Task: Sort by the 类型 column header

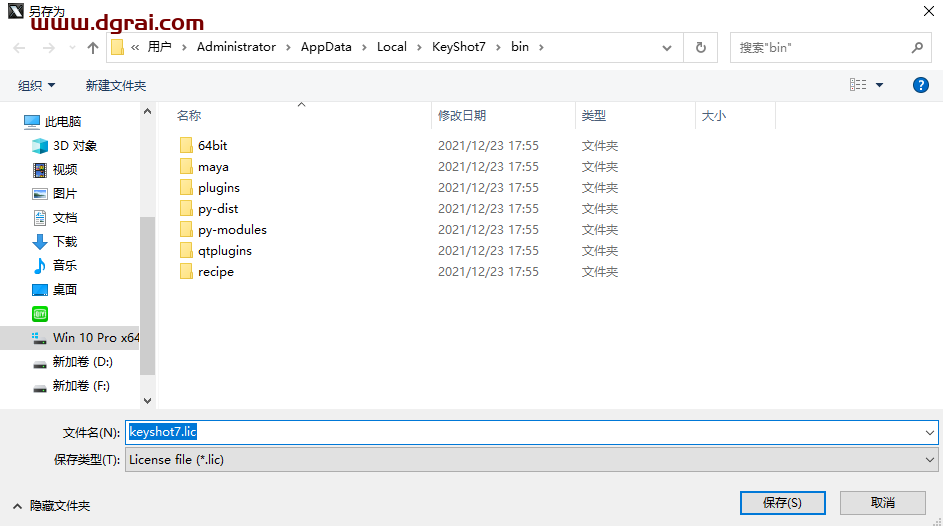Action: 594,115
